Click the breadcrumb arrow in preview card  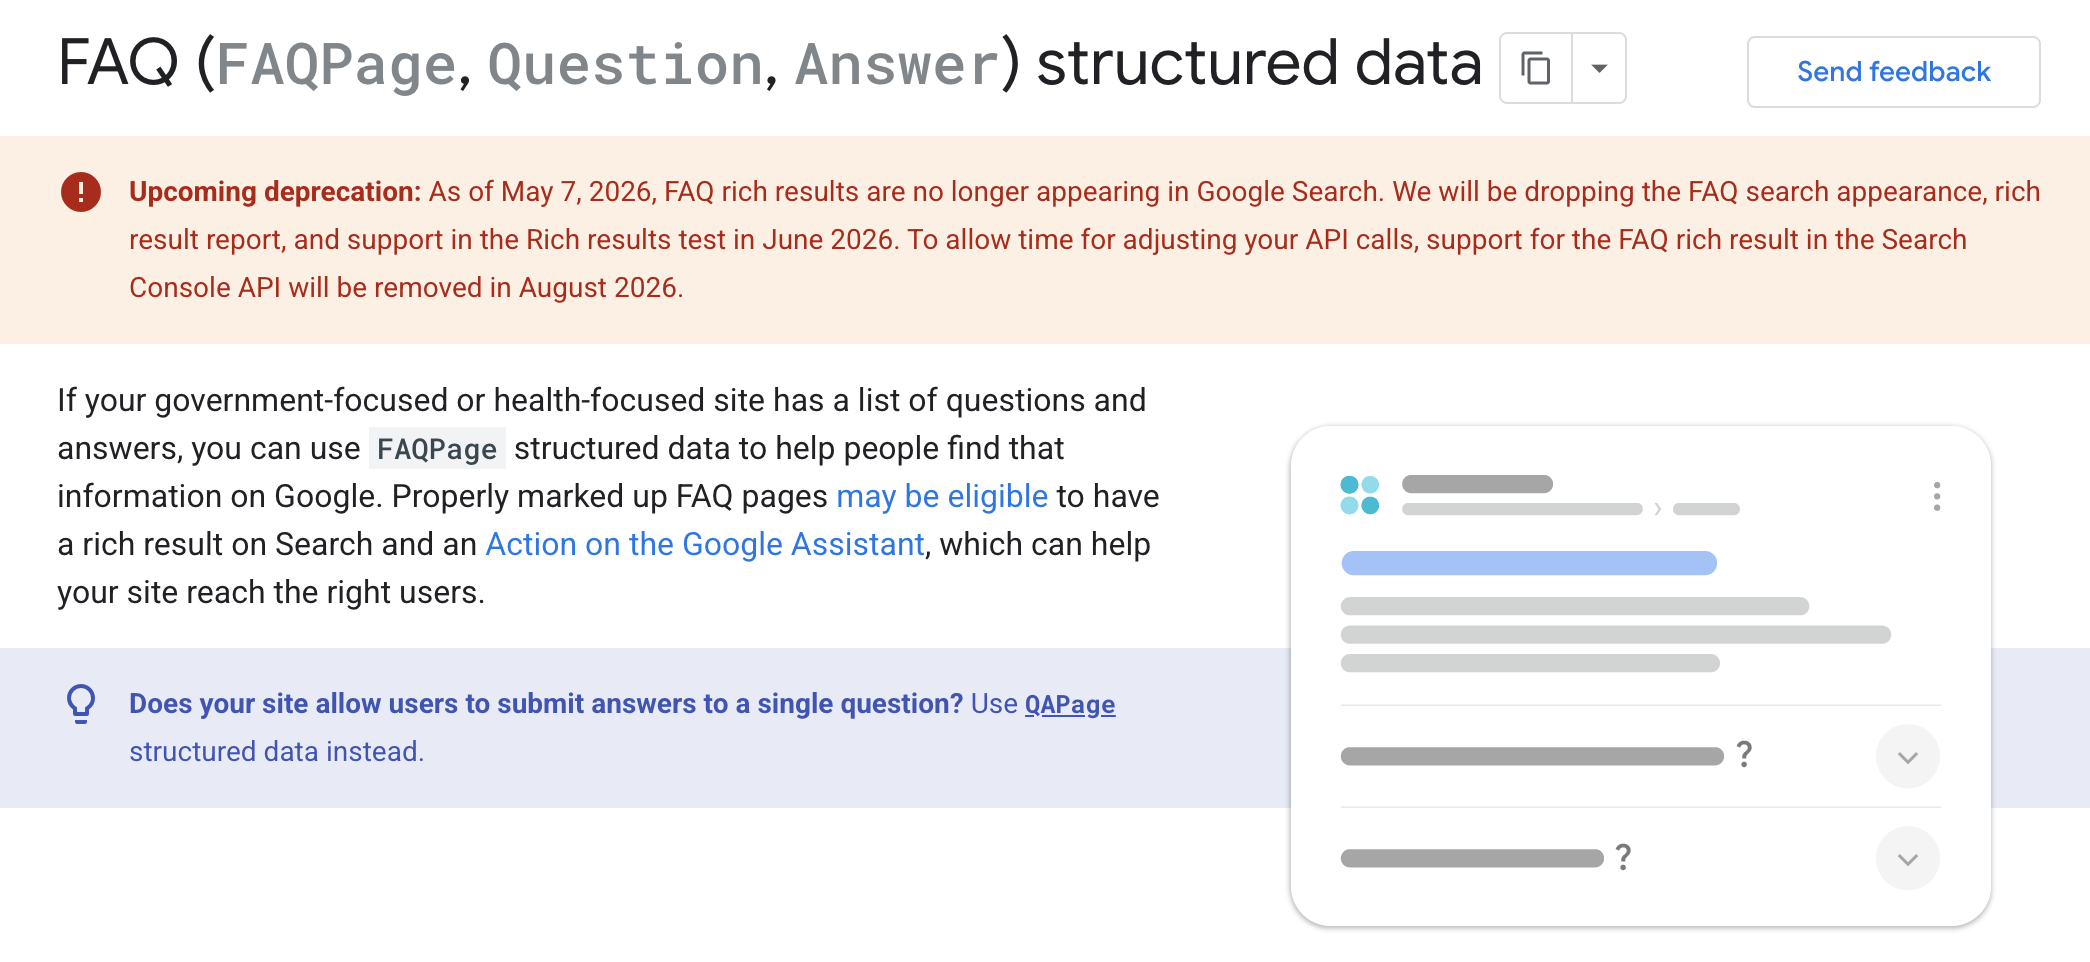pyautogui.click(x=1657, y=509)
